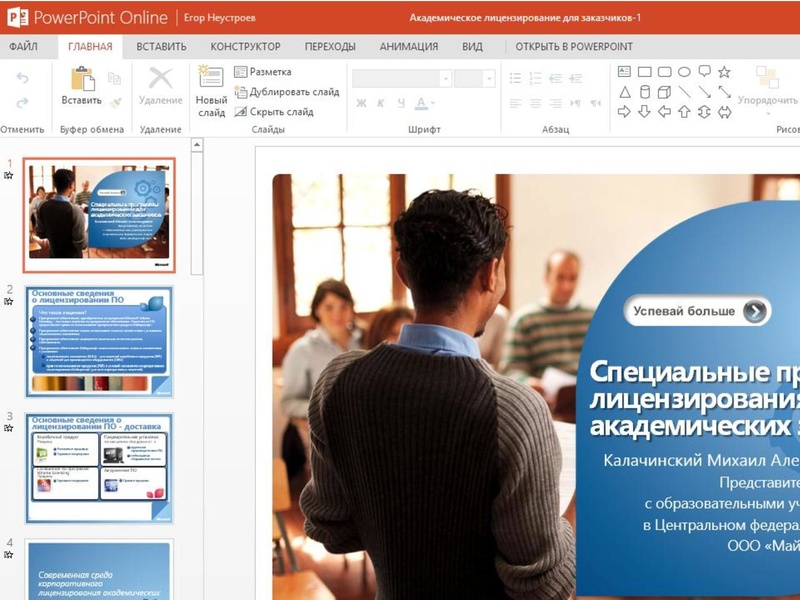Image resolution: width=800 pixels, height=600 pixels.
Task: Open the Office app launcher grid
Action: coord(17,17)
